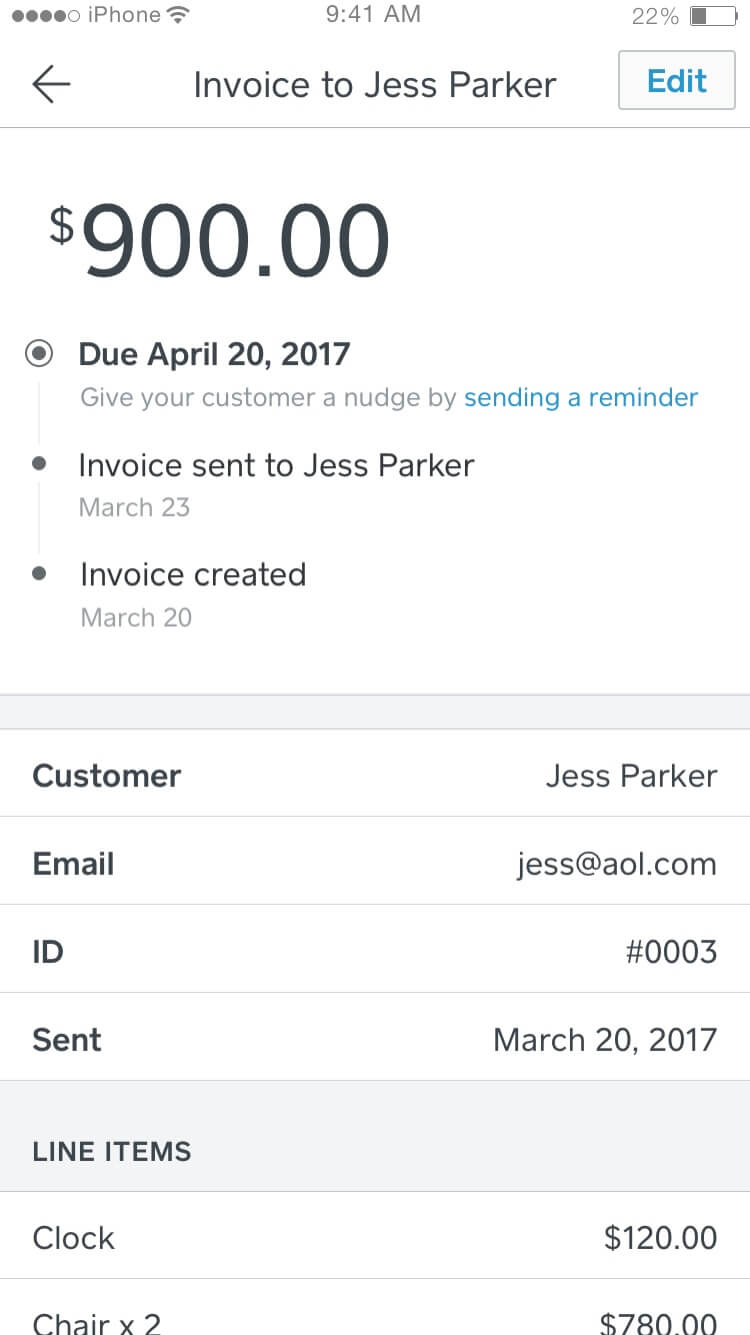This screenshot has width=750, height=1335.
Task: Open the Clock line item
Action: coord(375,1236)
